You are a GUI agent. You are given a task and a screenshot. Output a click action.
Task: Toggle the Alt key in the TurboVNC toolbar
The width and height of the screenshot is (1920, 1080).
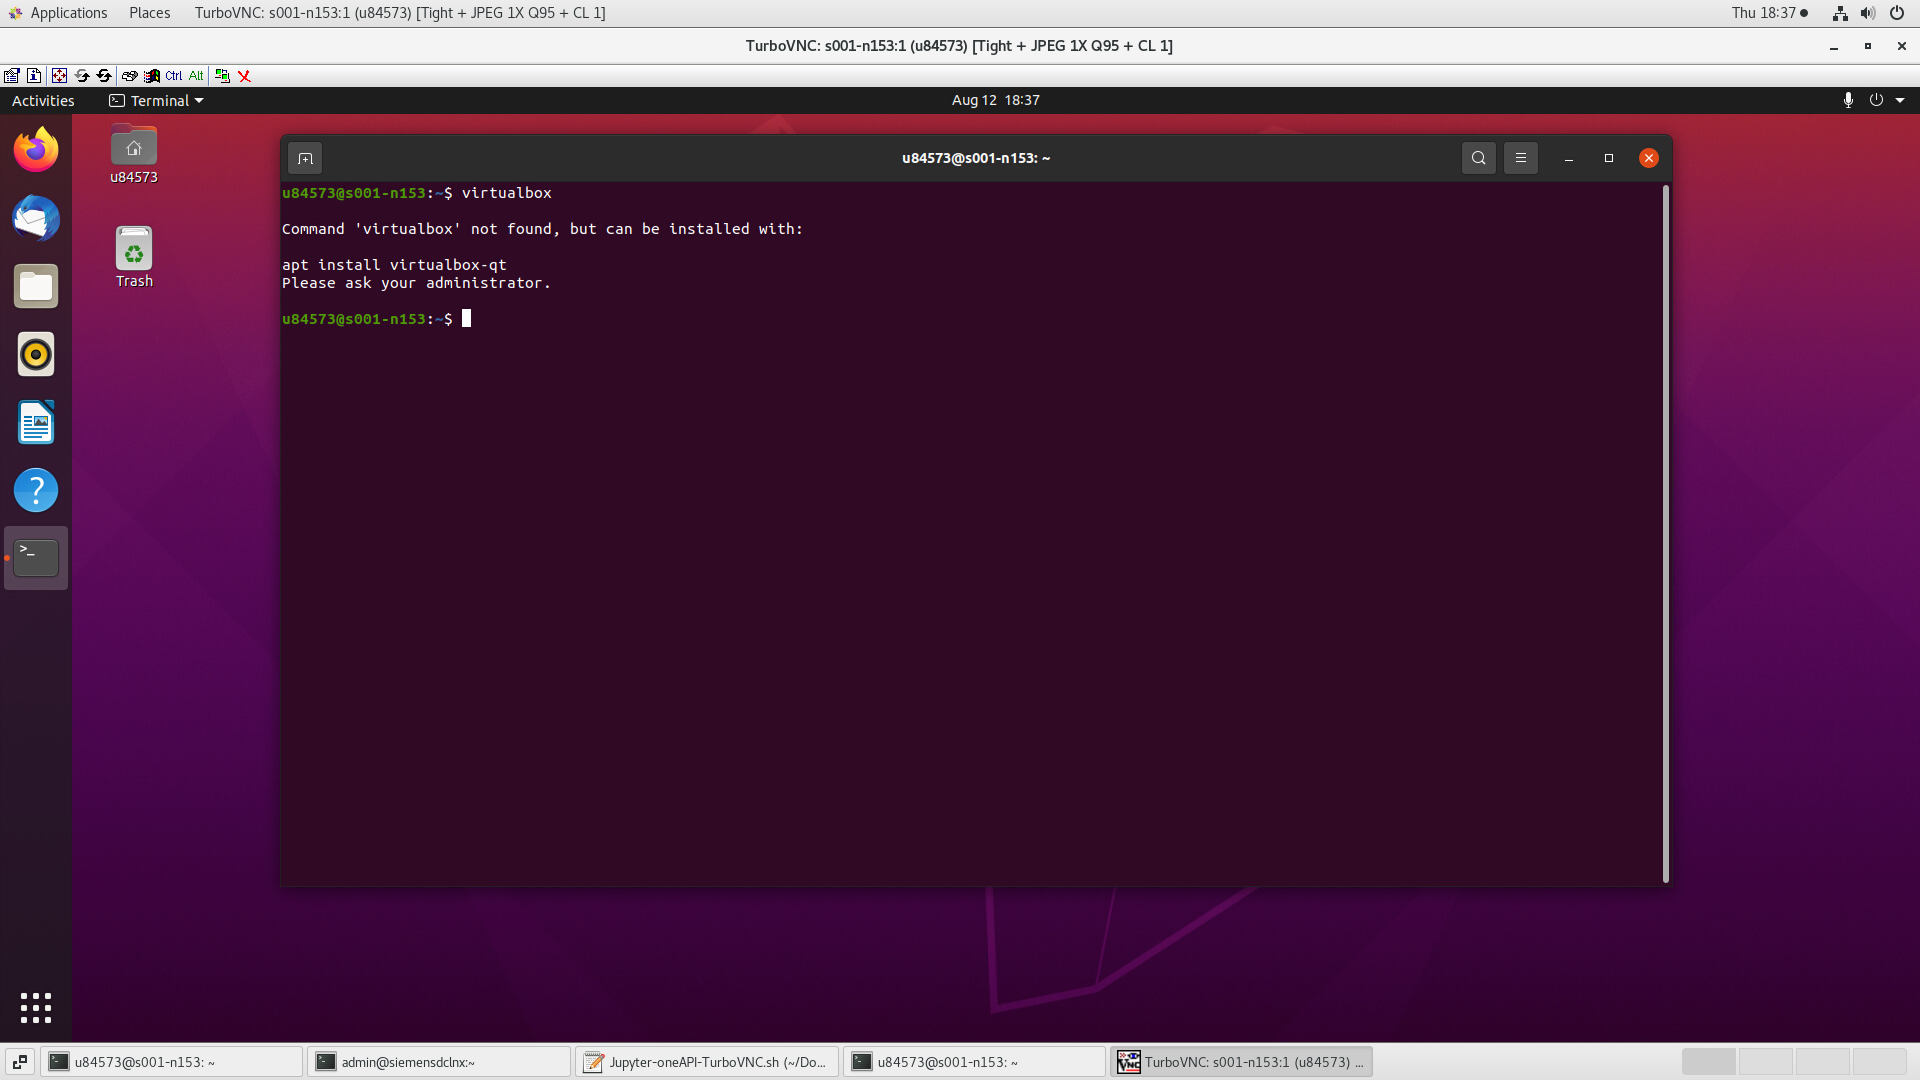click(196, 75)
